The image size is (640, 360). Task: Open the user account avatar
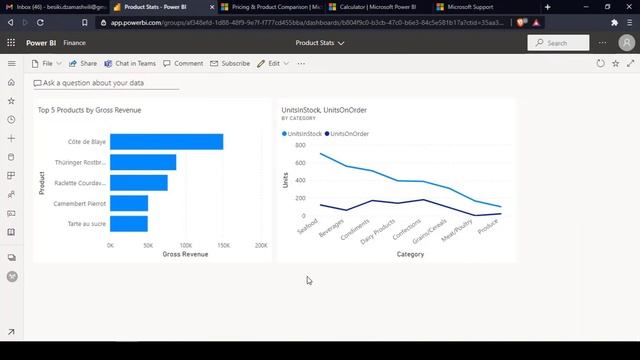click(627, 42)
